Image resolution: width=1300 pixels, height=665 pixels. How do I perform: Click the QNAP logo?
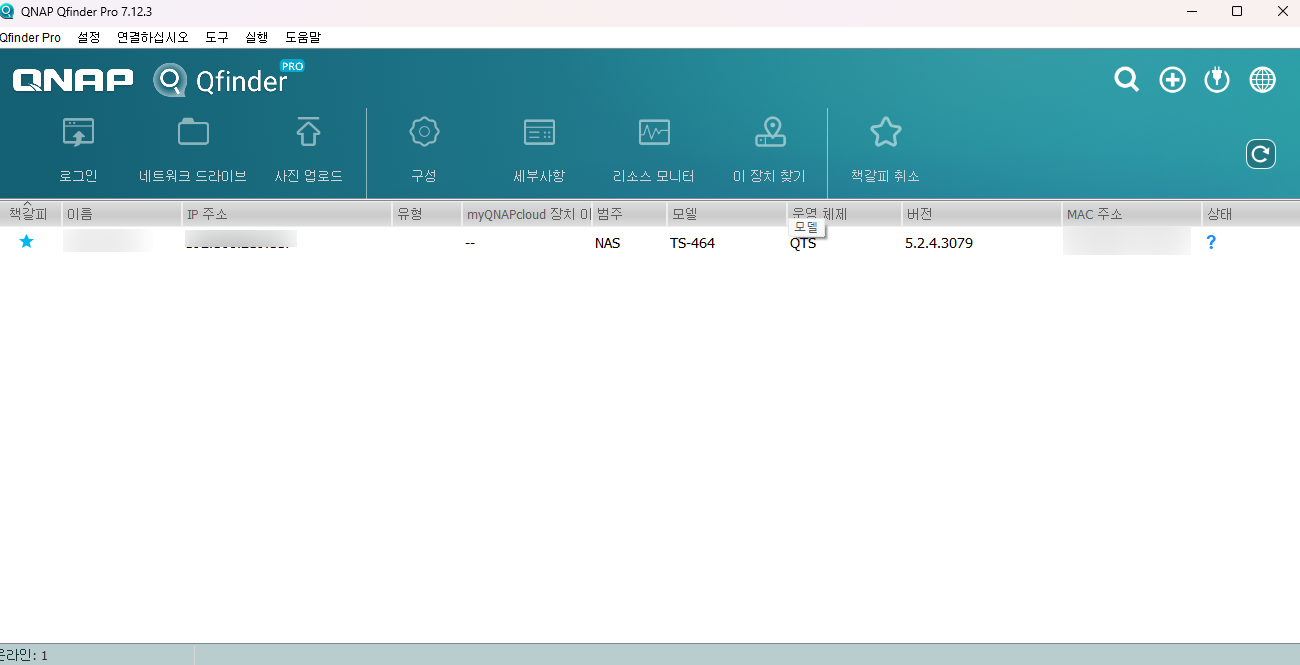pyautogui.click(x=73, y=80)
